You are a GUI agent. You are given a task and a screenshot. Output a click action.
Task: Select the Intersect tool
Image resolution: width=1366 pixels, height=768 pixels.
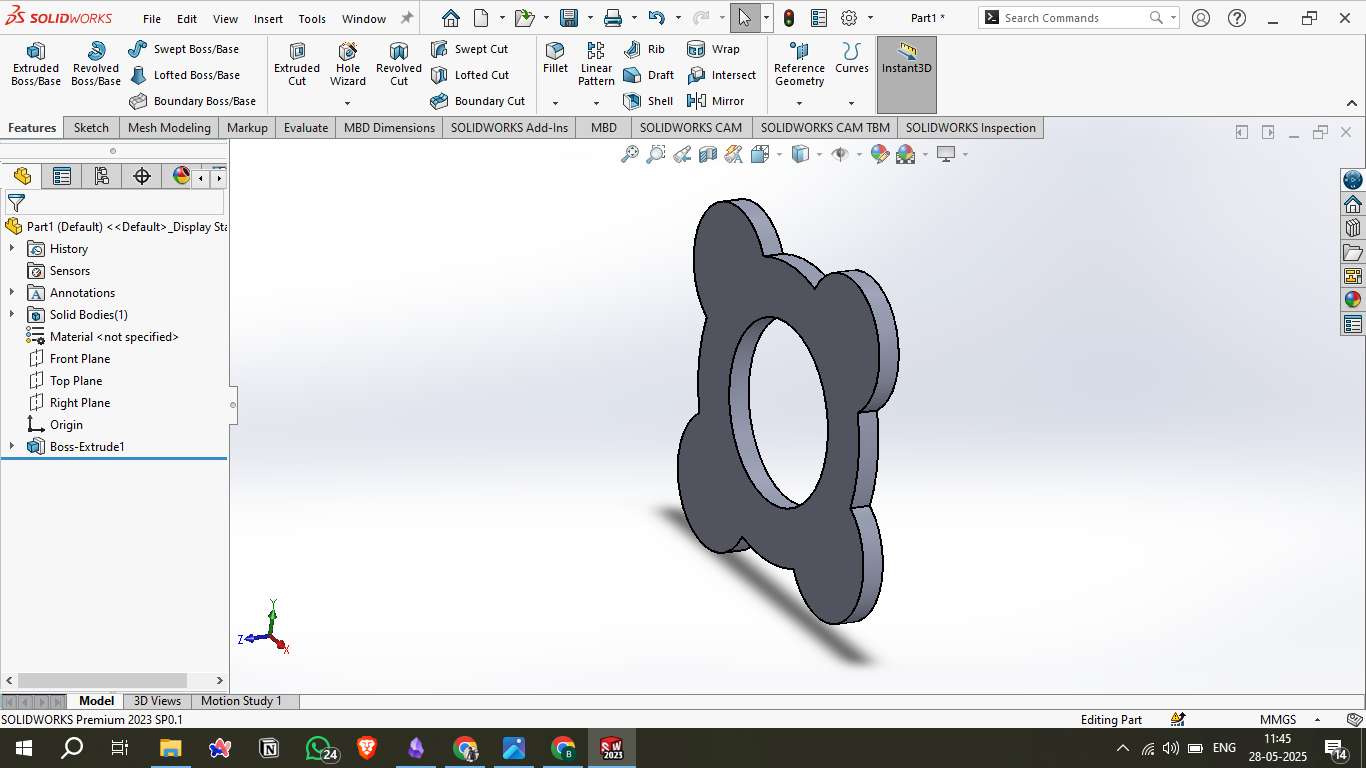point(721,75)
